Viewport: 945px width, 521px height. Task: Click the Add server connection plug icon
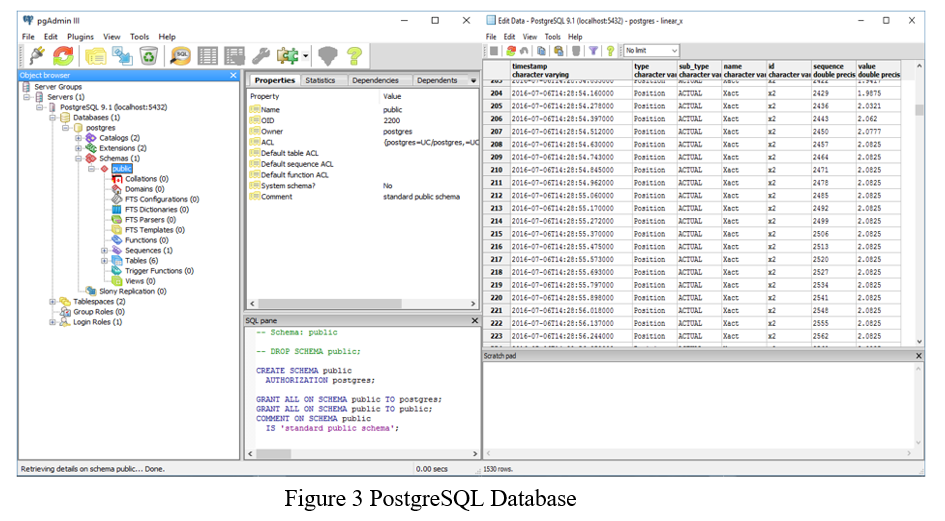(x=37, y=56)
